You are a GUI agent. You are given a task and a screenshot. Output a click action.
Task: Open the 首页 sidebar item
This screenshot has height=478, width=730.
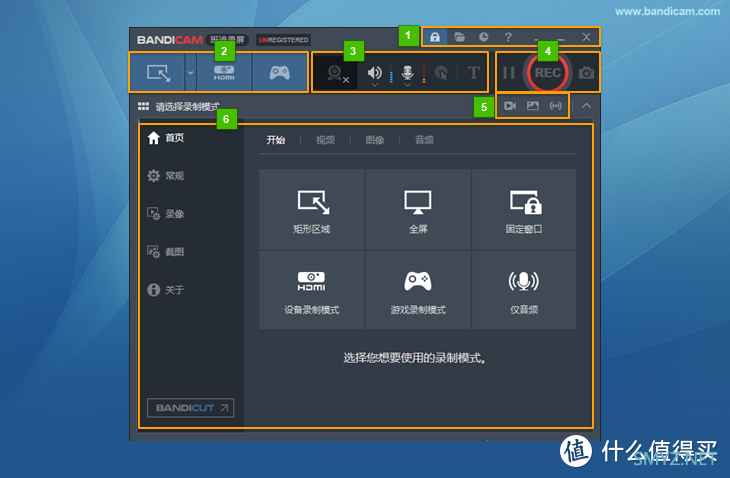(x=165, y=138)
